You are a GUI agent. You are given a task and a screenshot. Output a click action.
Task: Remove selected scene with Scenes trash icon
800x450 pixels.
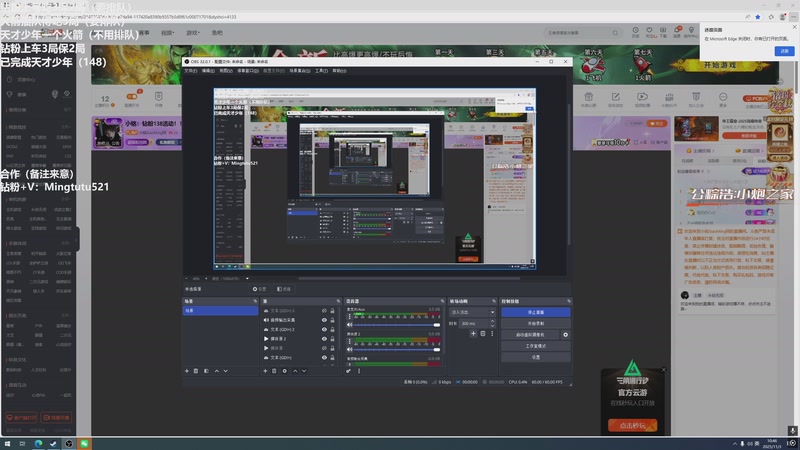tap(196, 371)
